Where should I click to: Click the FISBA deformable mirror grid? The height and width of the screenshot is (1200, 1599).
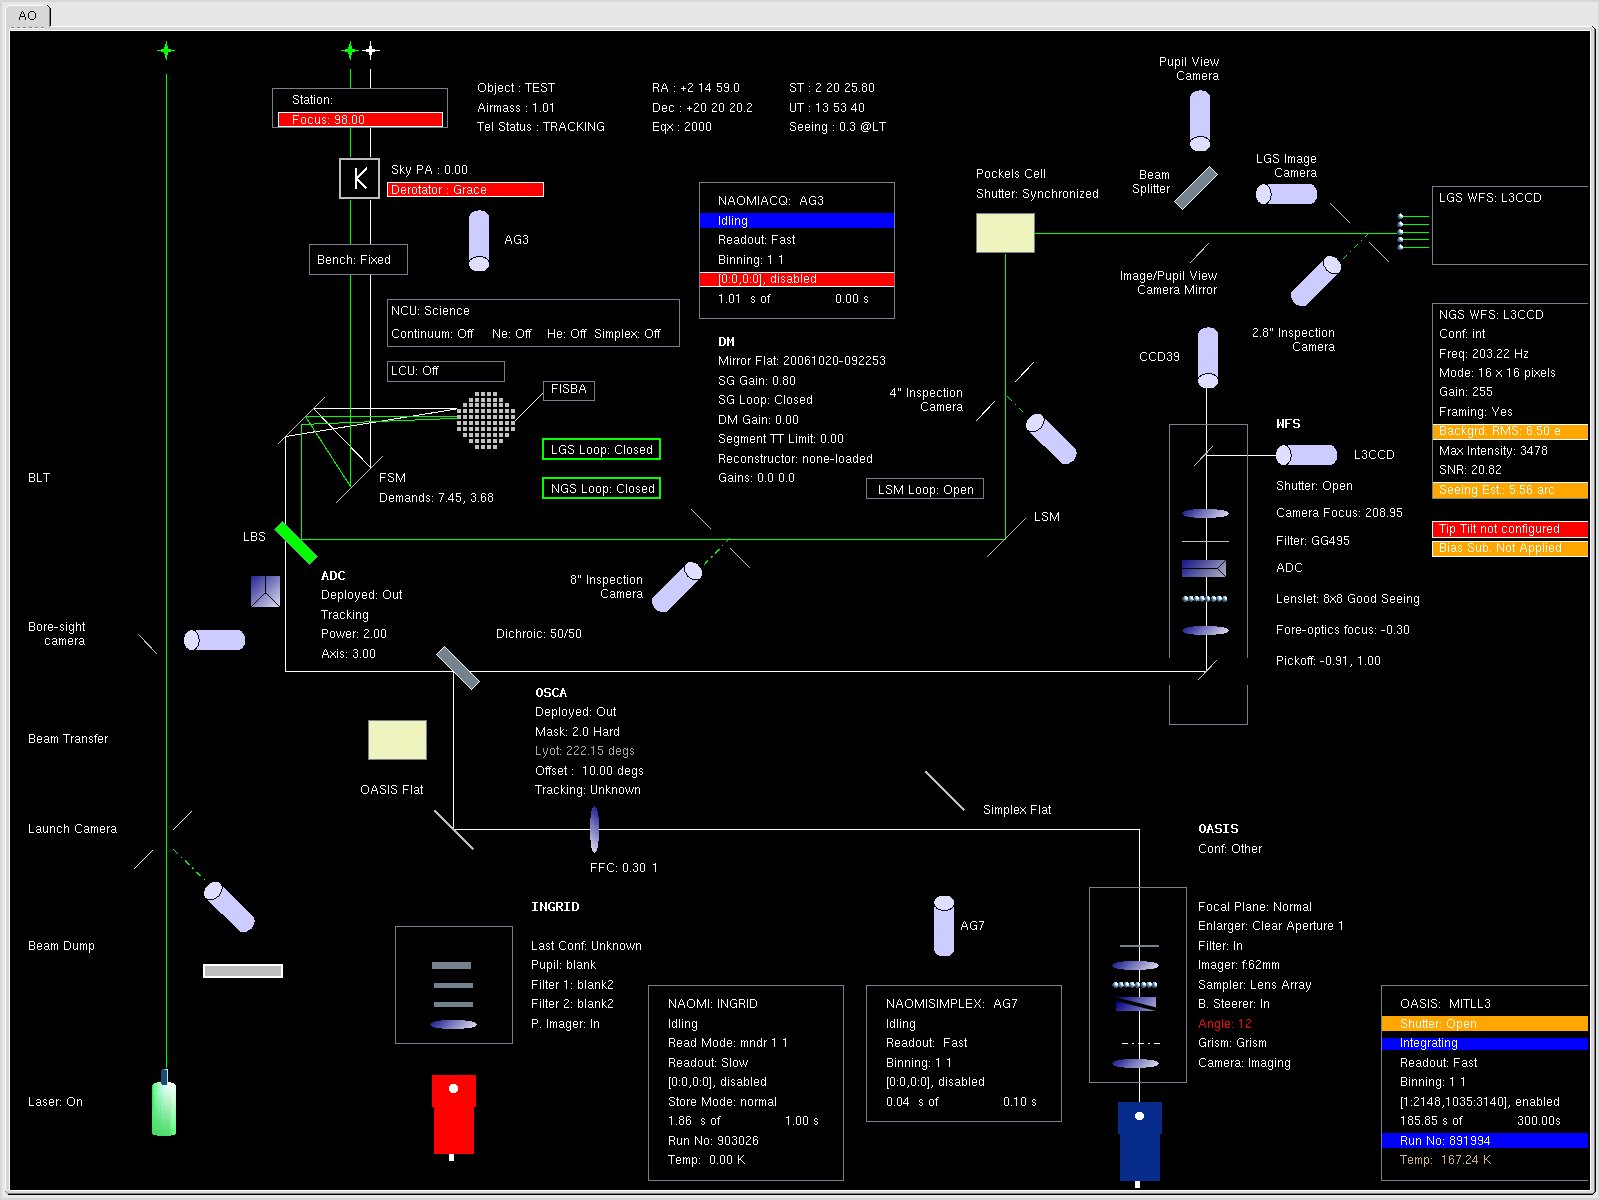point(486,420)
